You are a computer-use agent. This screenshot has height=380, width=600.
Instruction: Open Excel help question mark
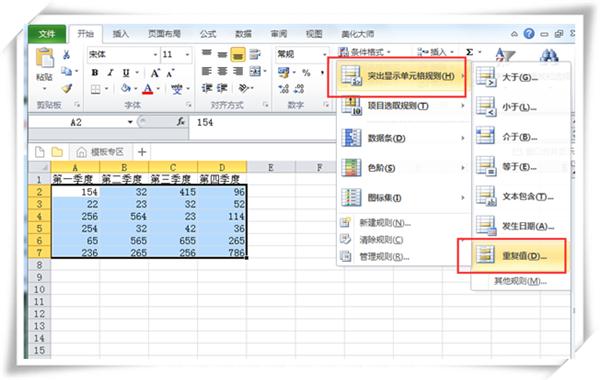tap(529, 34)
